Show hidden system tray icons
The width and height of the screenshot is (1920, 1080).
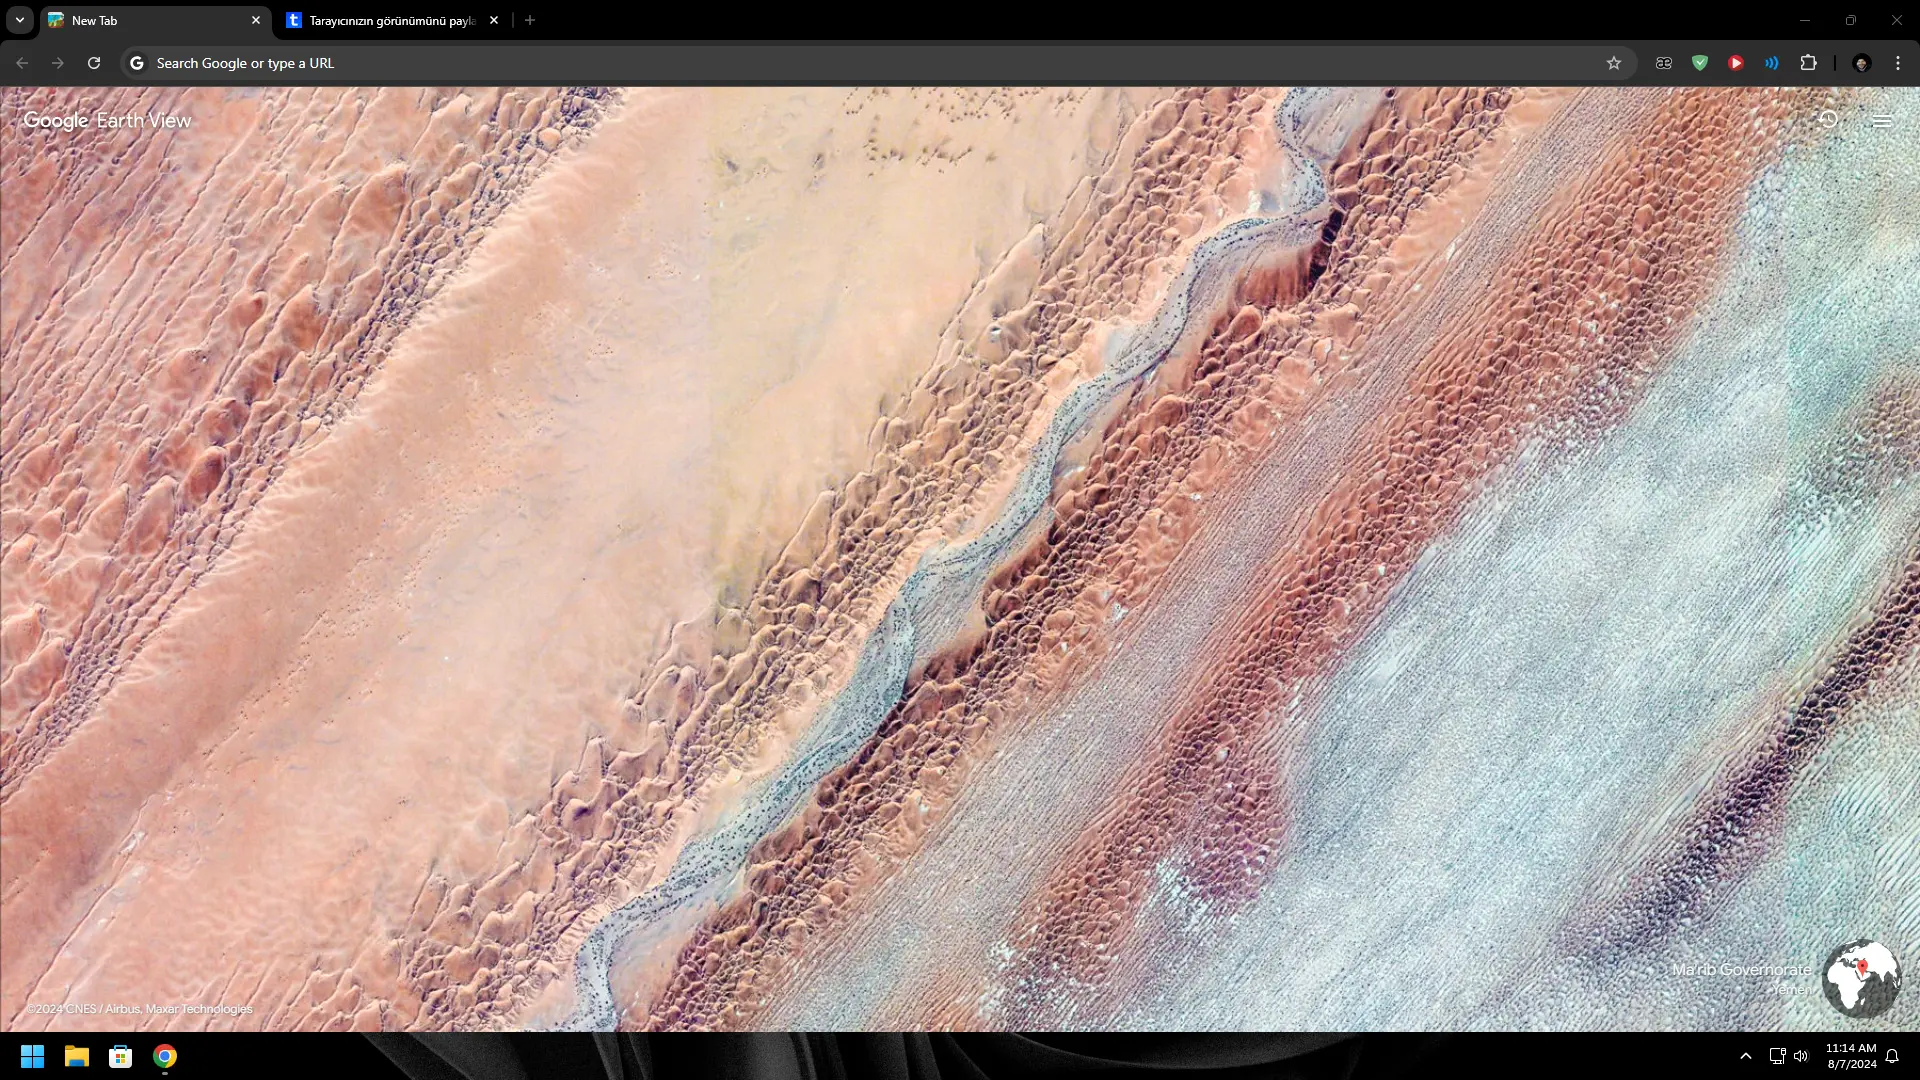[x=1746, y=1056]
